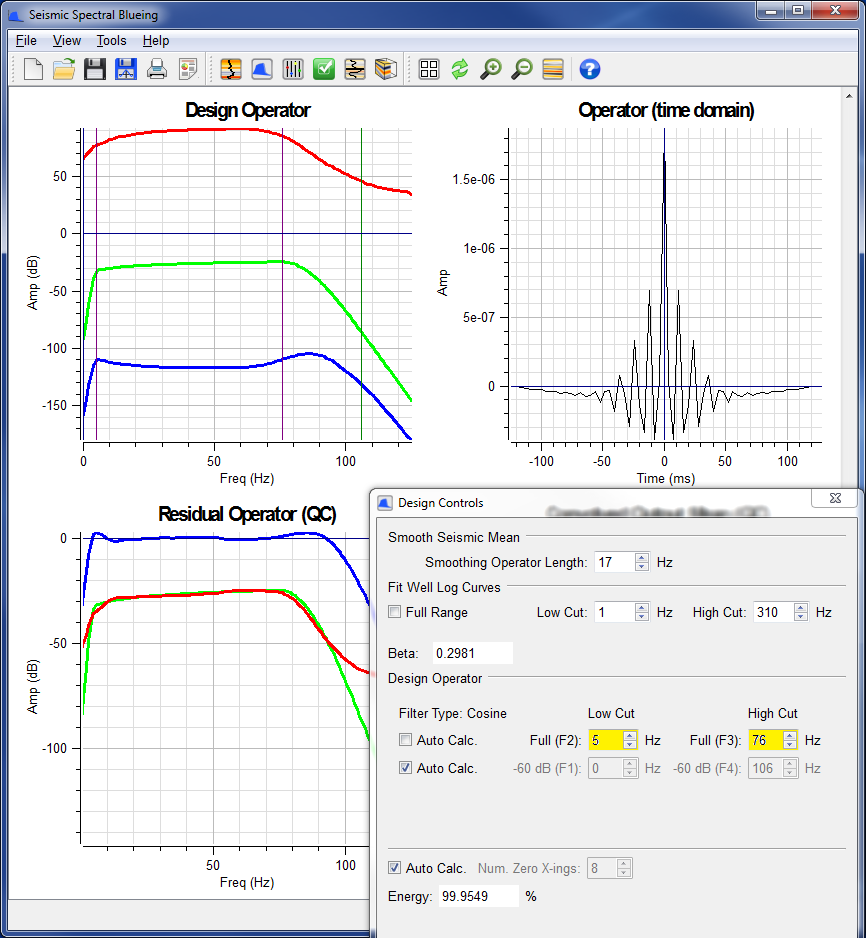Click the blue spectrum design operator icon

tap(262, 69)
